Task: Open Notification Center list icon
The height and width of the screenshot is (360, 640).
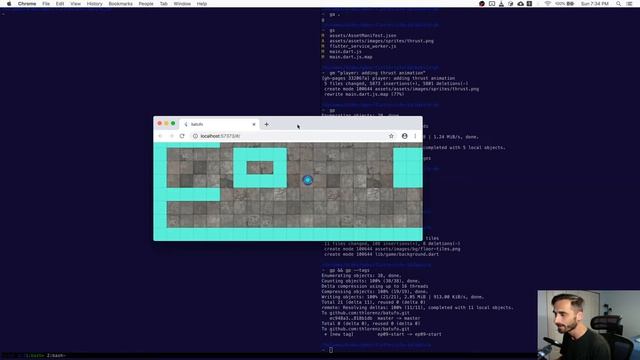Action: point(630,4)
